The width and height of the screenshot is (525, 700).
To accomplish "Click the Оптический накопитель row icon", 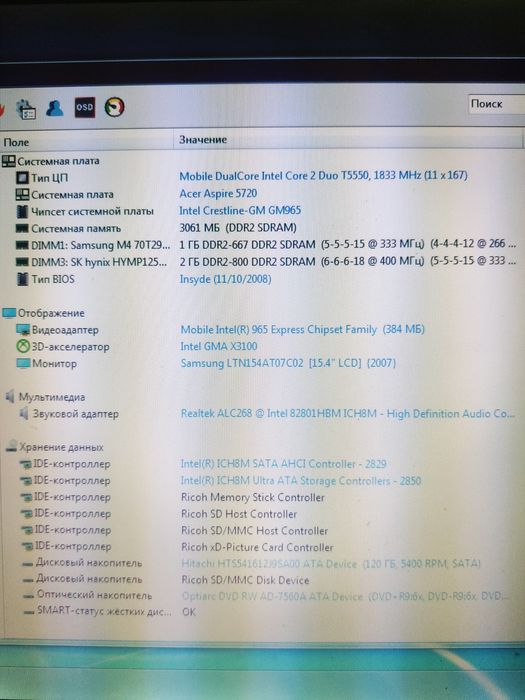I will click(29, 596).
